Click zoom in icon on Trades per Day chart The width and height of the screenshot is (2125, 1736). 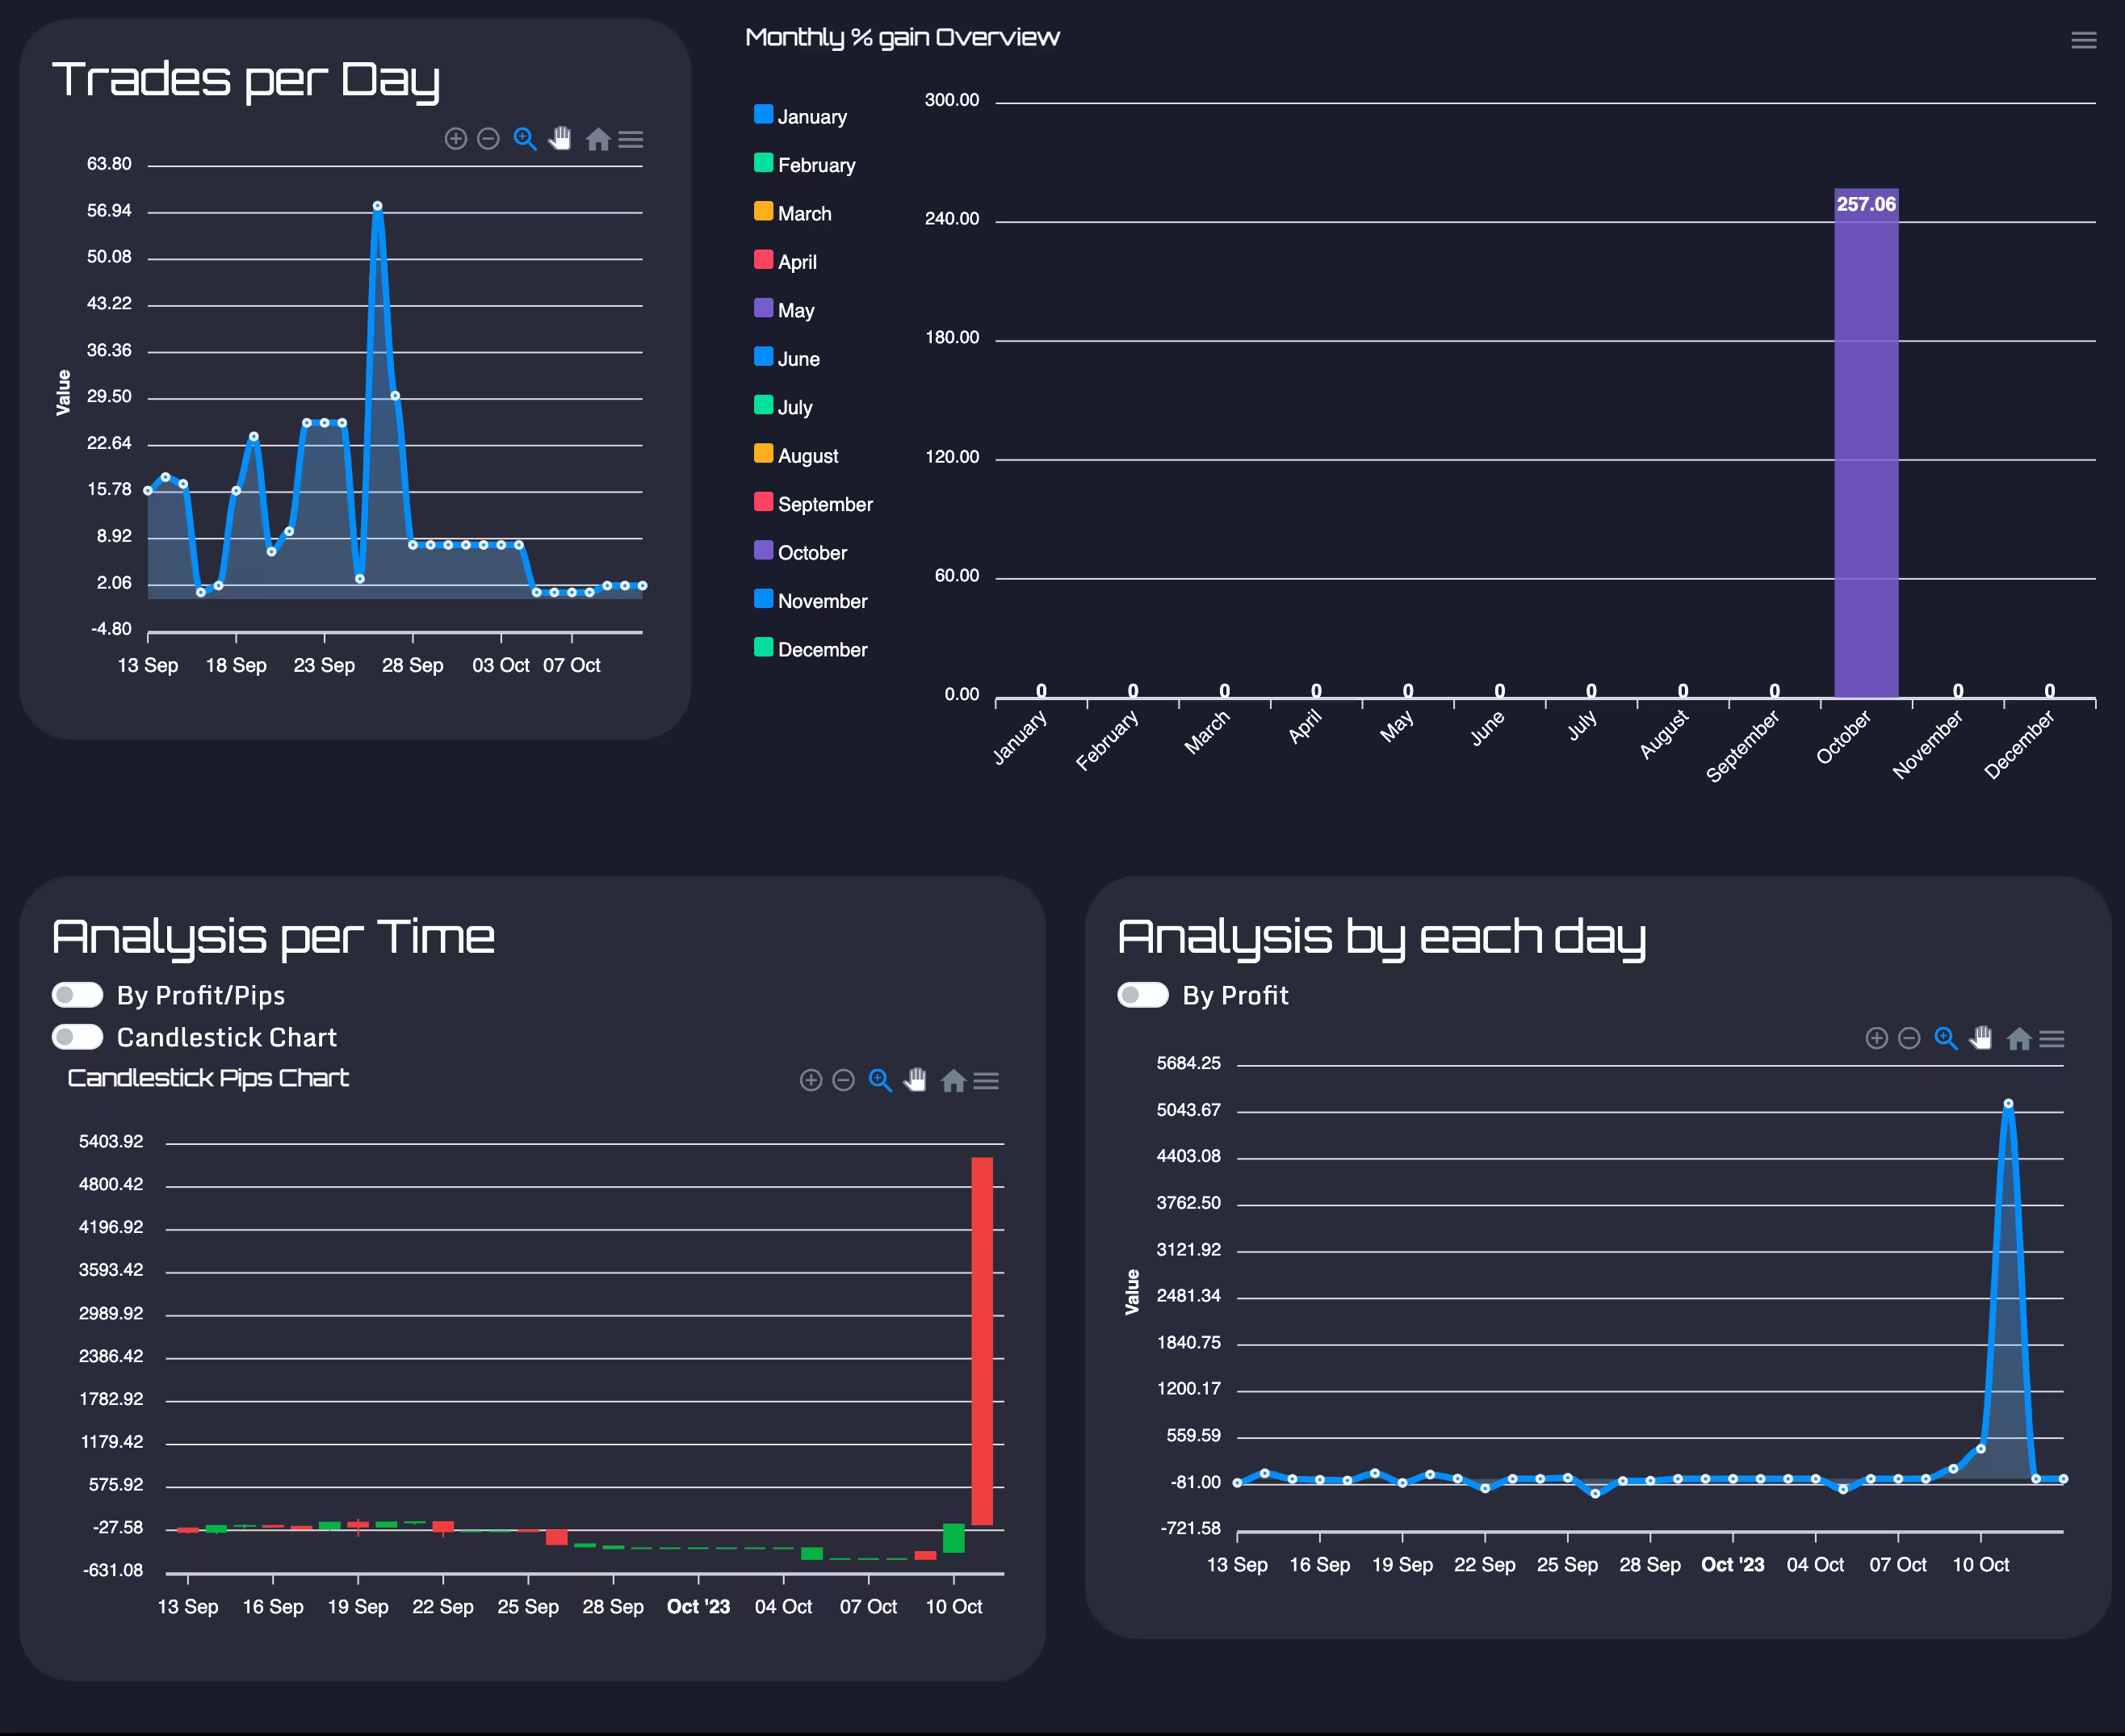click(456, 139)
